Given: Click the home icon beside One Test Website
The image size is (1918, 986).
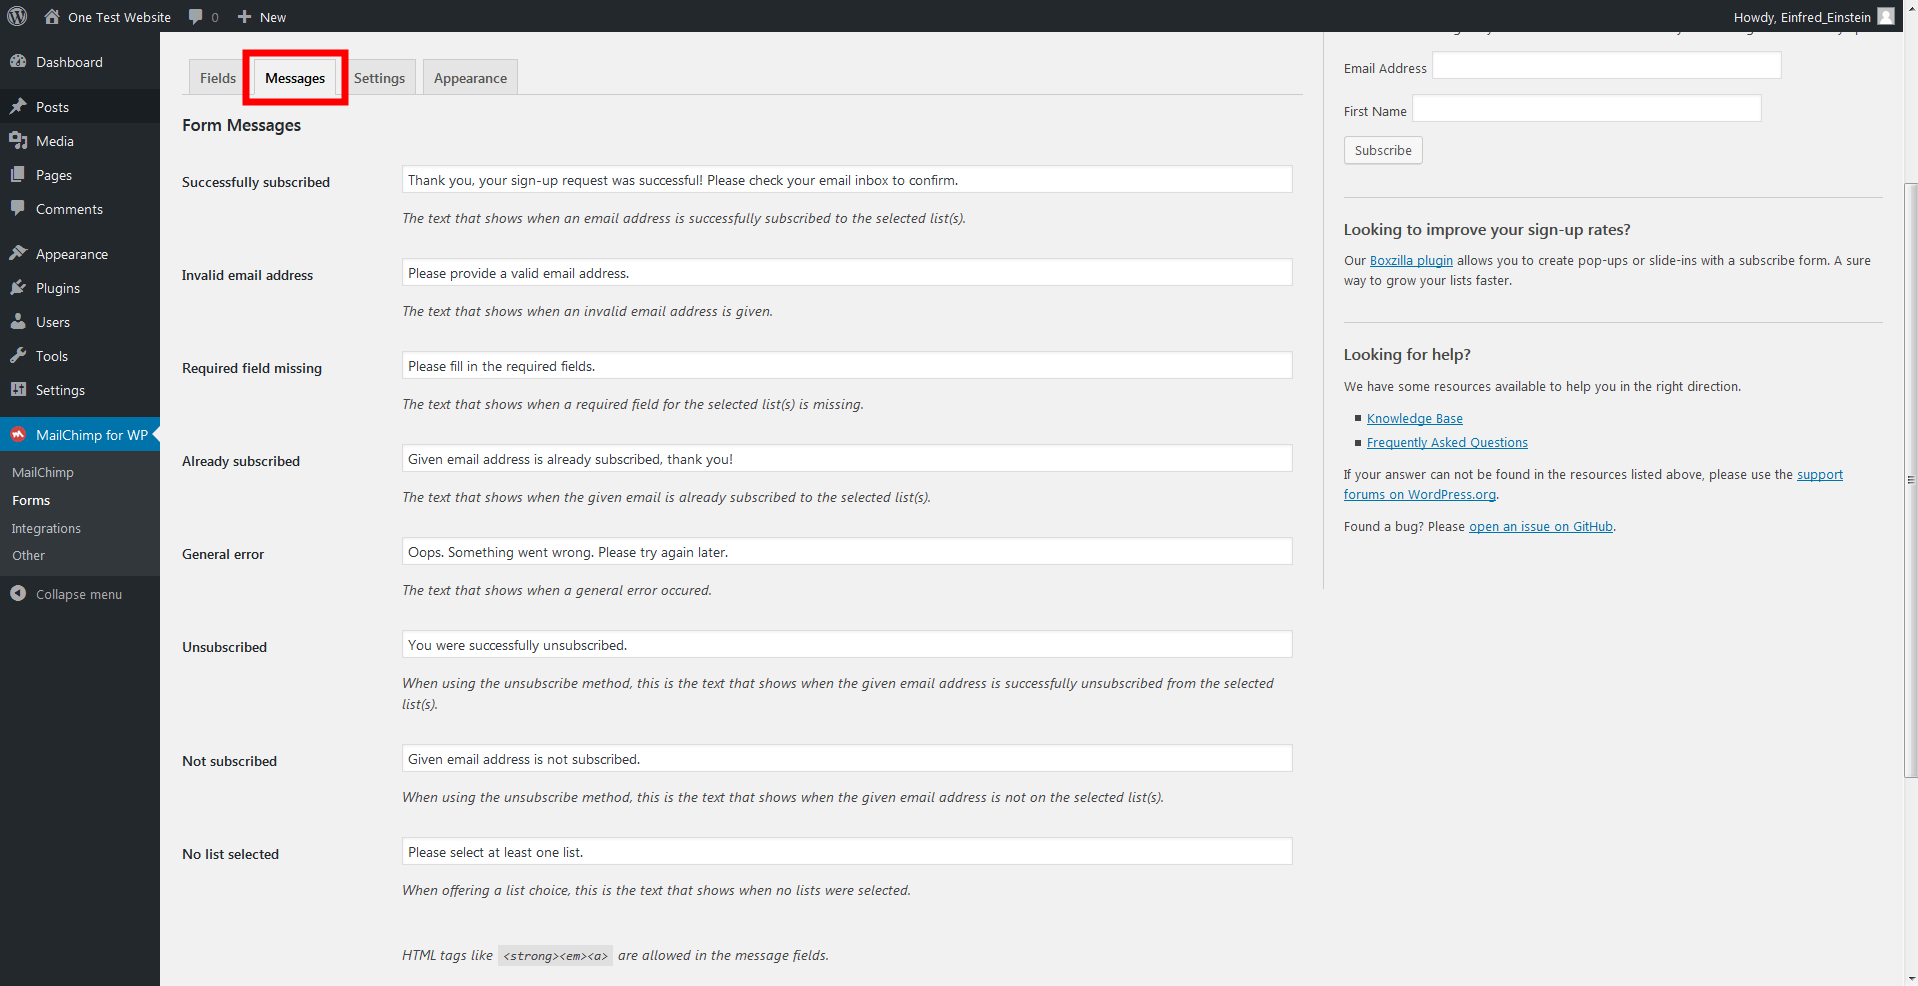Looking at the screenshot, I should (x=52, y=17).
